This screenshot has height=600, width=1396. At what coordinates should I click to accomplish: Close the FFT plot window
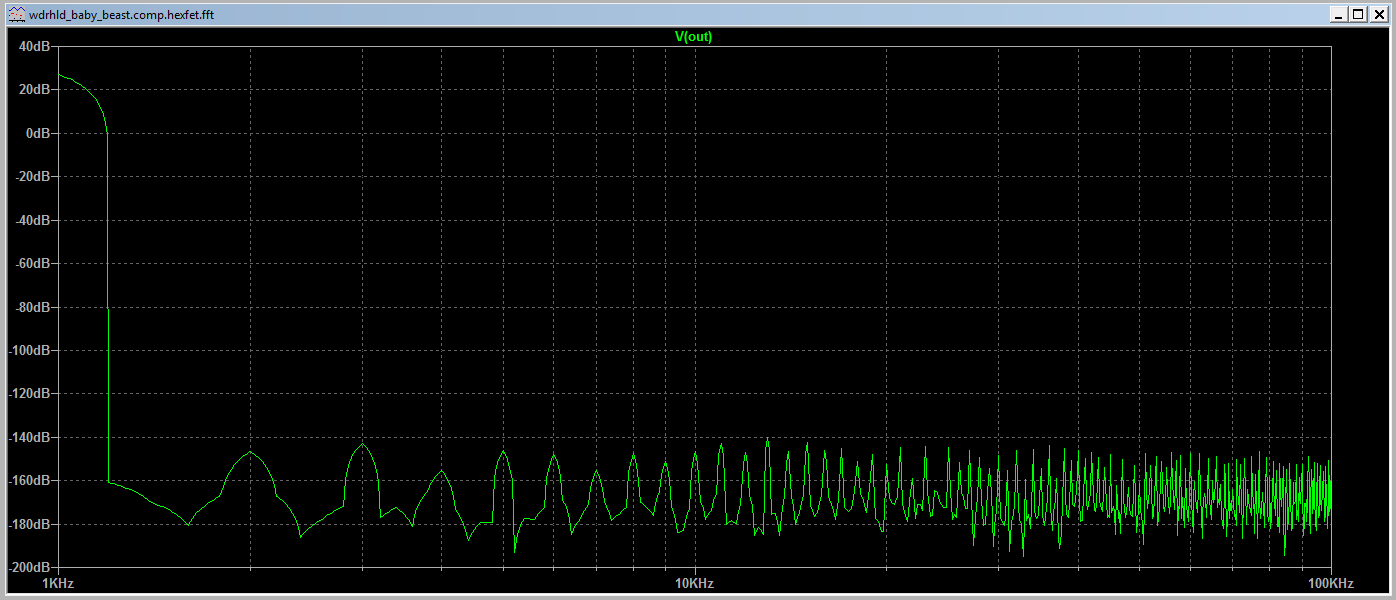click(x=1377, y=14)
